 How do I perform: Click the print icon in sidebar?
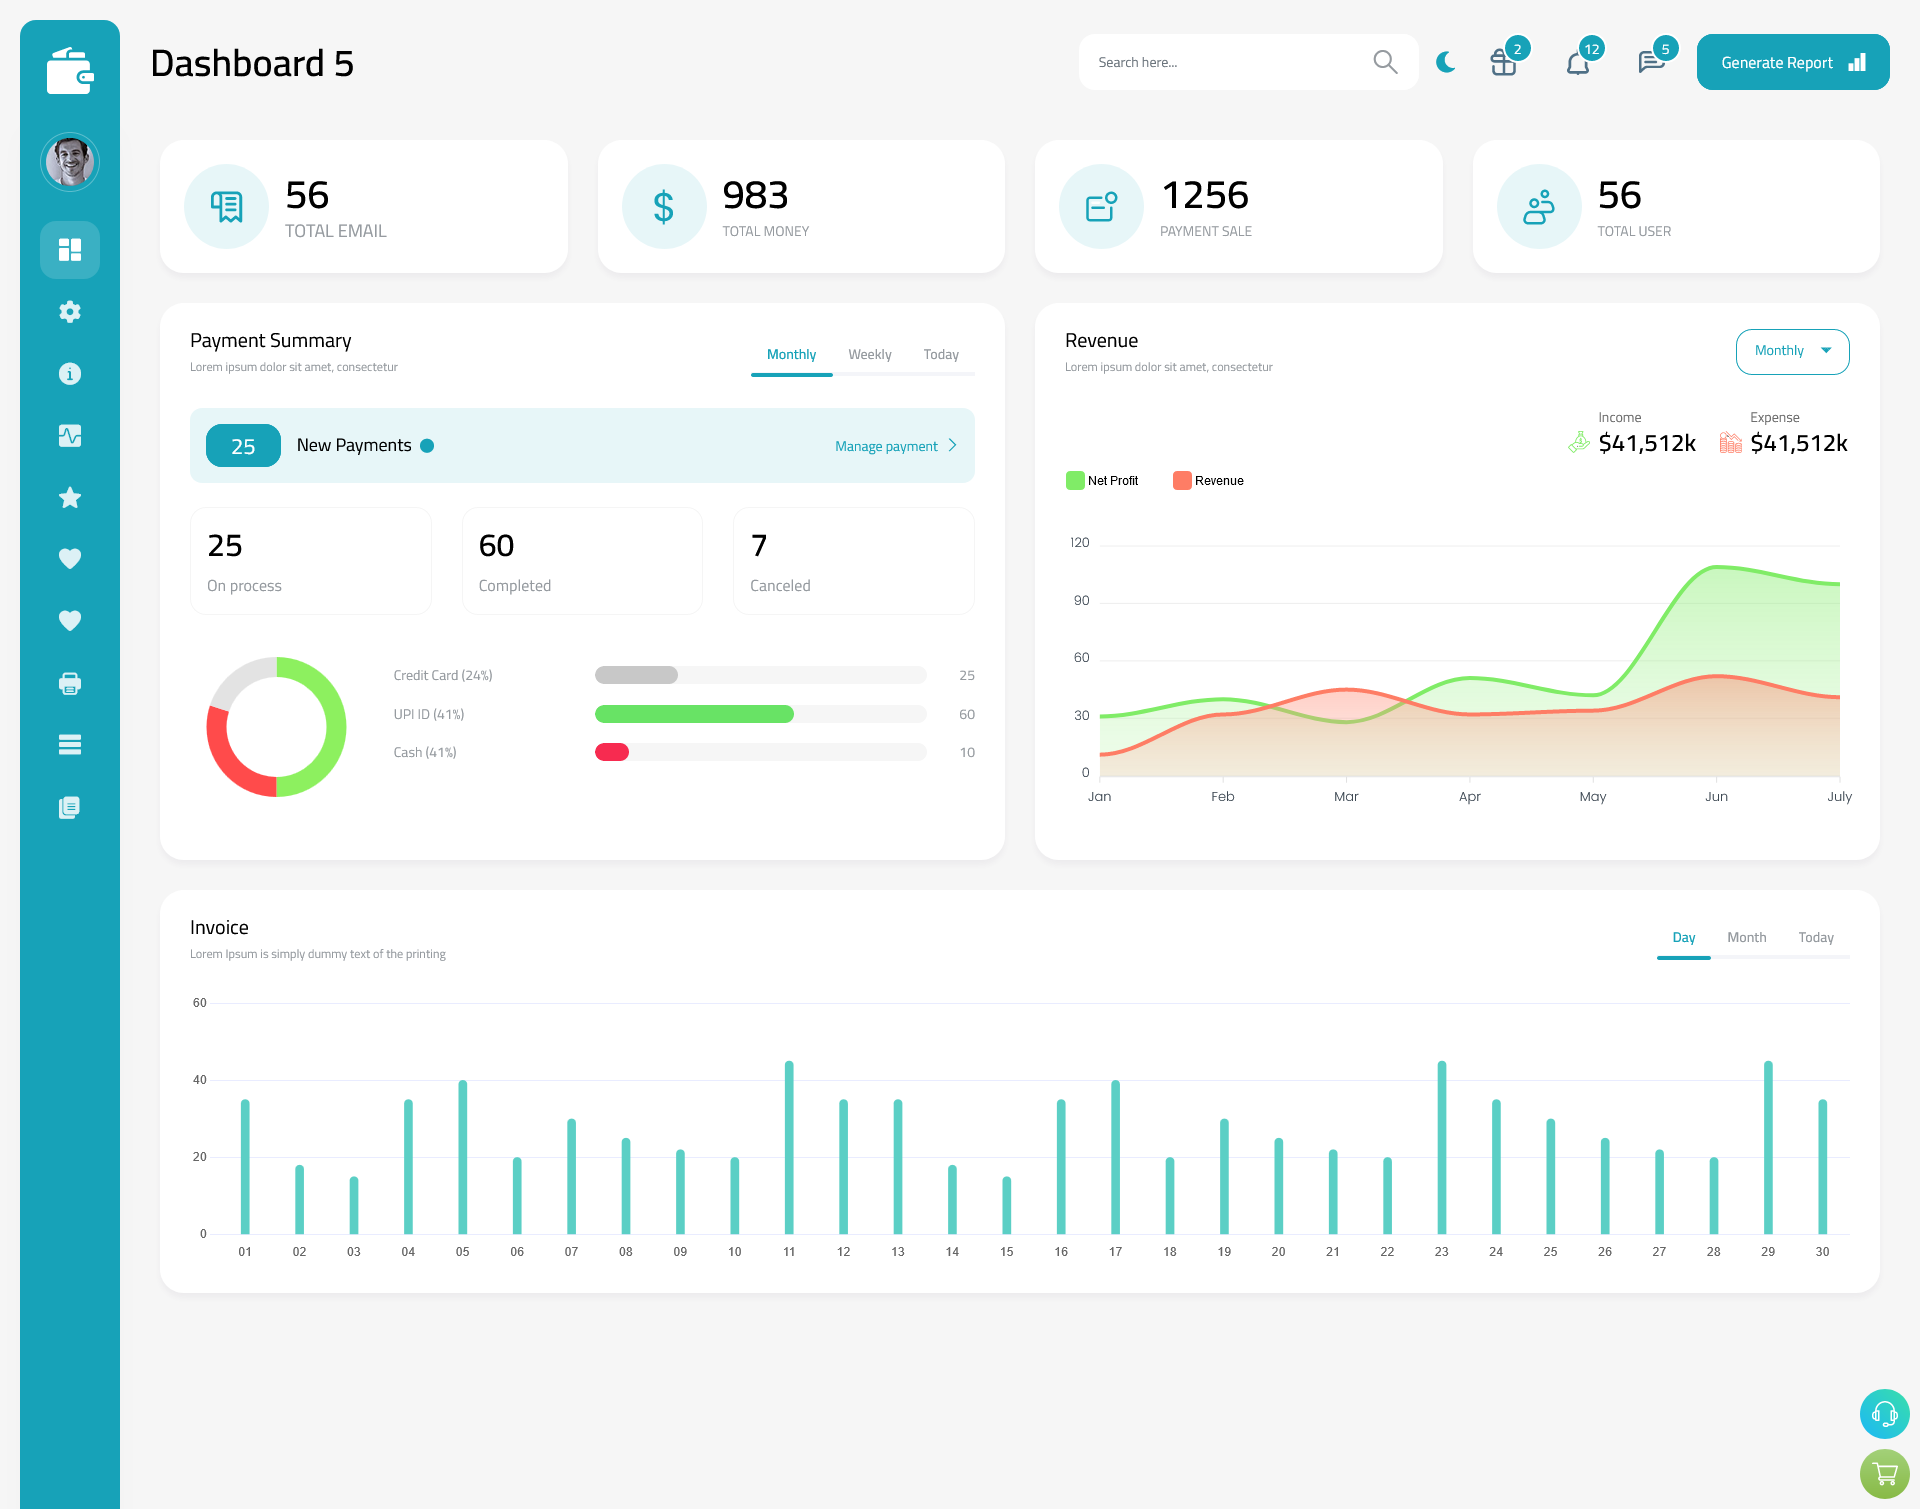pos(70,683)
